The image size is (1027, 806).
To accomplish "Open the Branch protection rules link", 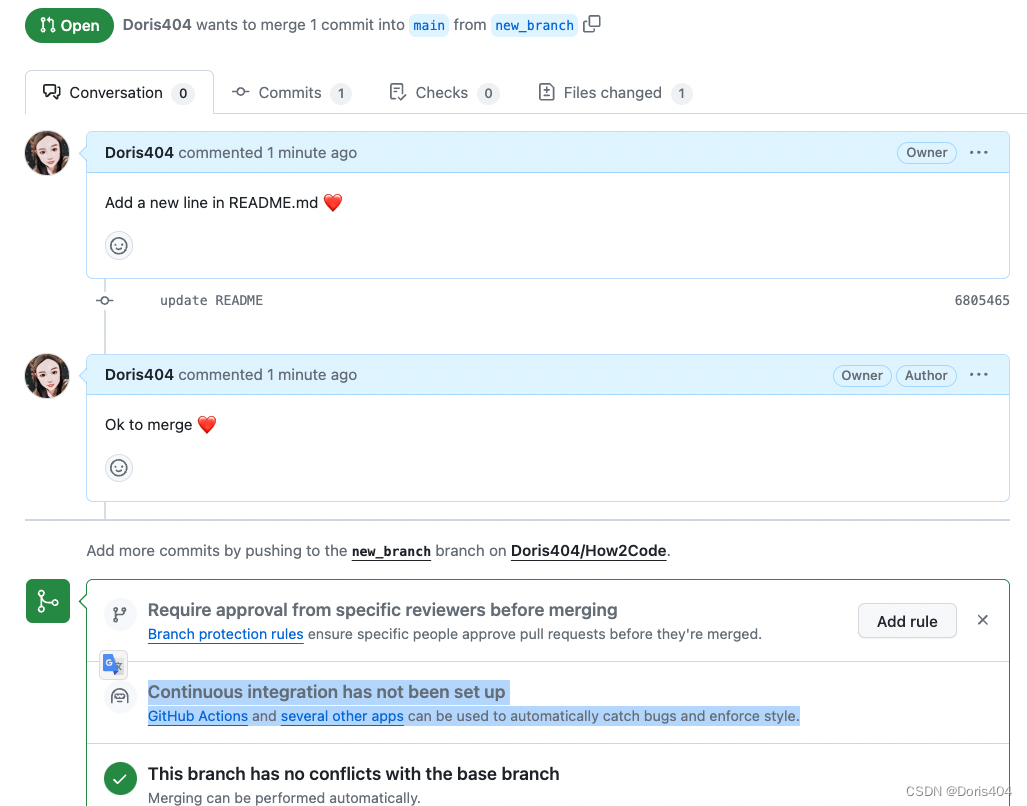I will click(x=225, y=634).
